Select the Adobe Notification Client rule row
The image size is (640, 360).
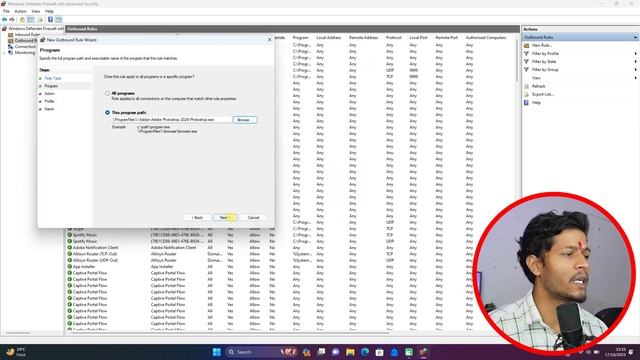(x=269, y=247)
